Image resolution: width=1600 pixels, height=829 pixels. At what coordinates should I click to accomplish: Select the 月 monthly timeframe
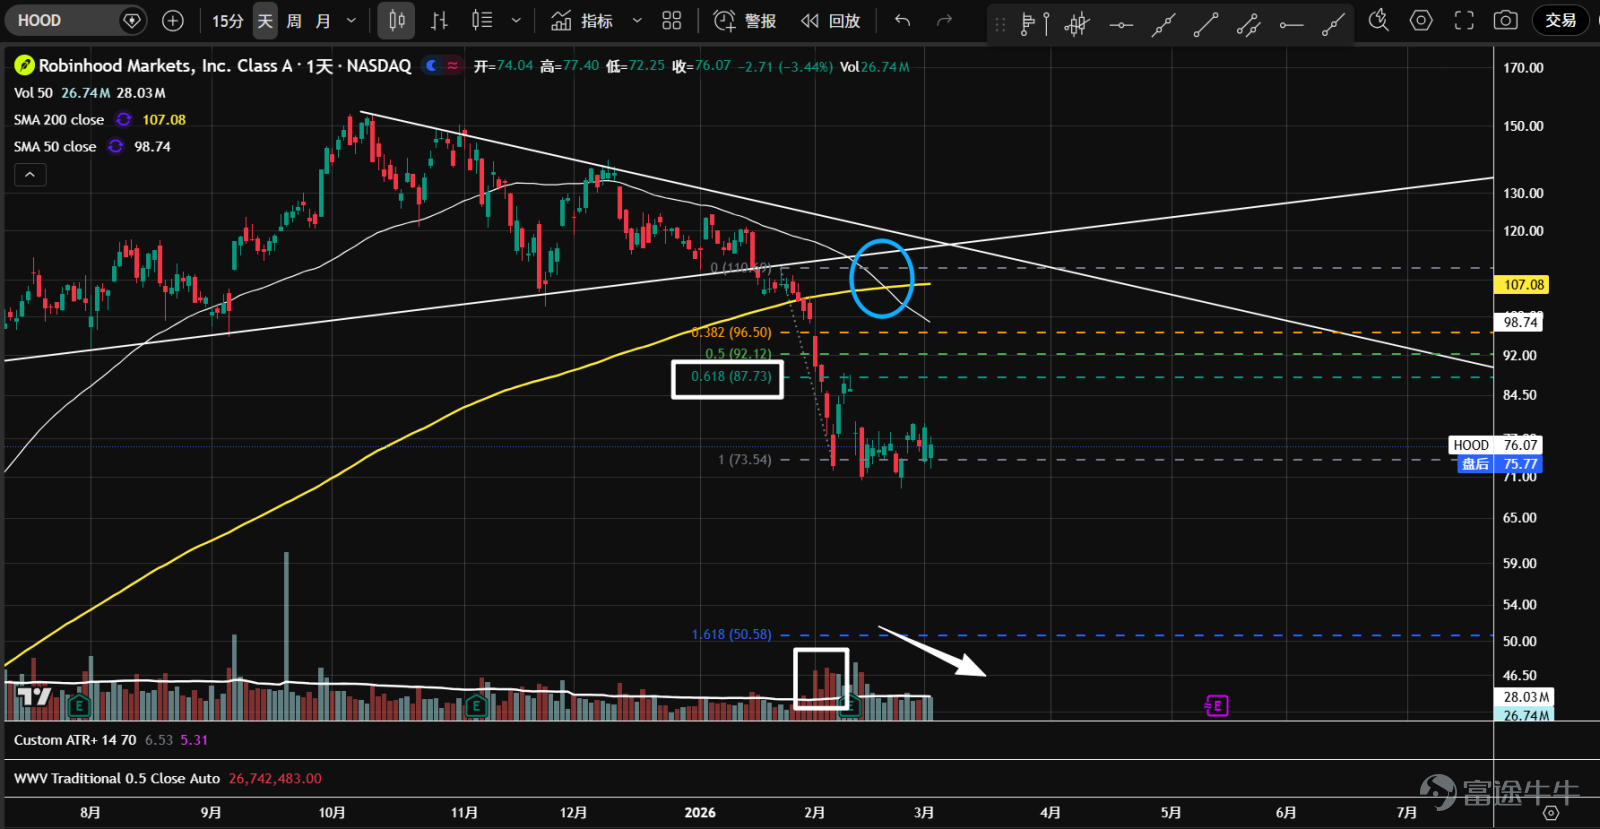click(323, 20)
